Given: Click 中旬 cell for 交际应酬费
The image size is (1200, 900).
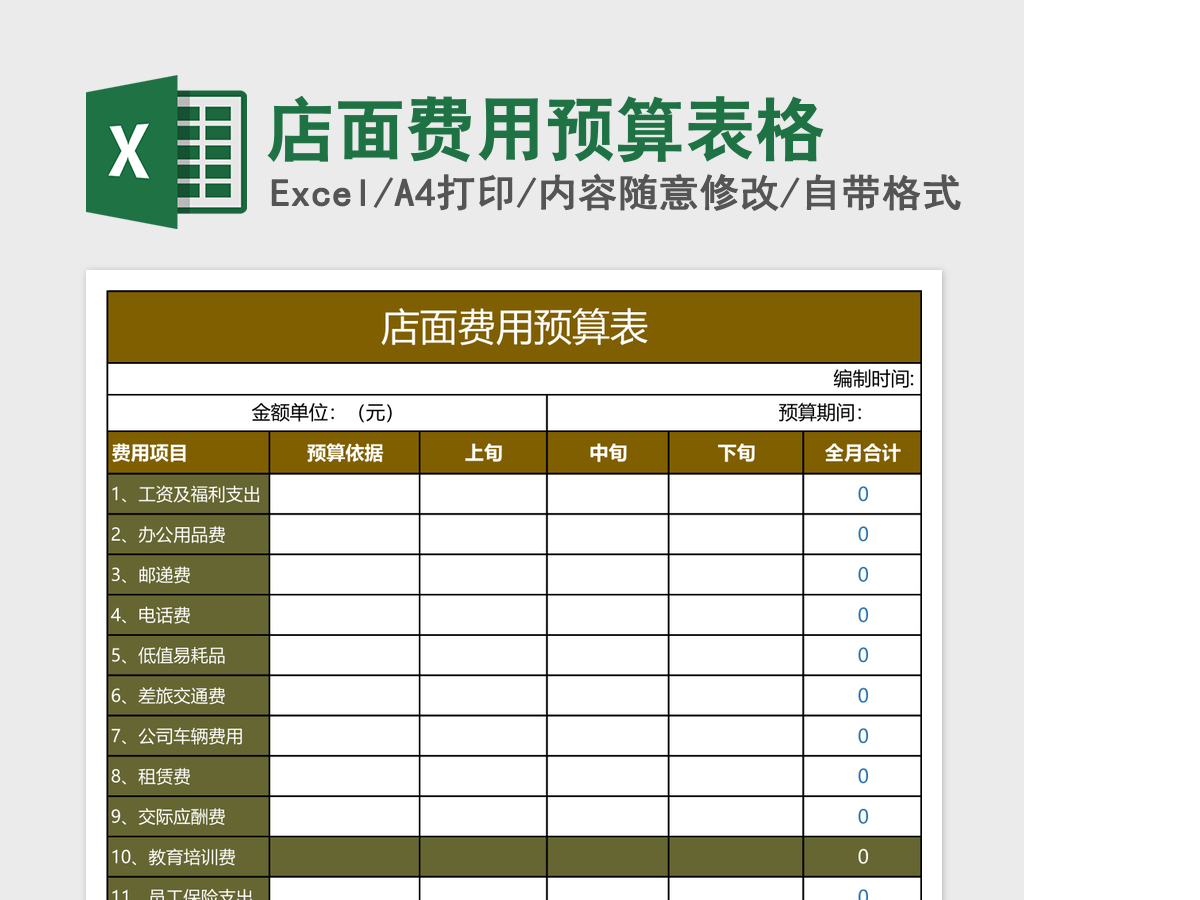Looking at the screenshot, I should pos(608,817).
